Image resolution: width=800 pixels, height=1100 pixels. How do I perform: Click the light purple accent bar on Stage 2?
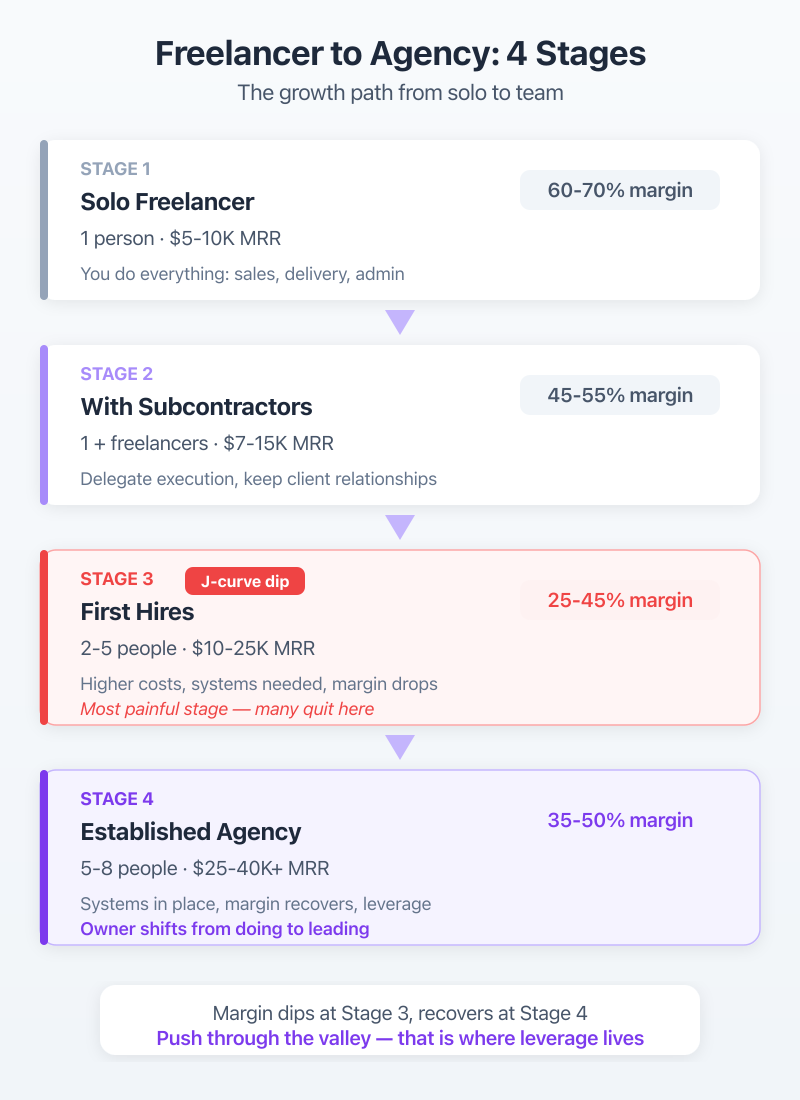[44, 425]
